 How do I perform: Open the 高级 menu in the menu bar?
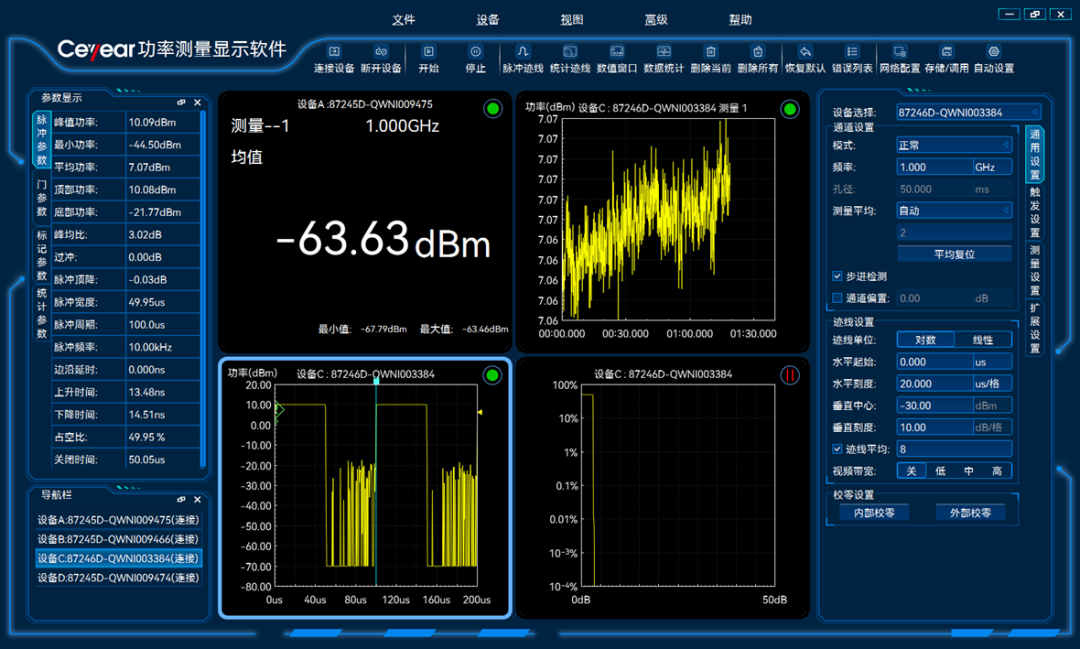656,20
